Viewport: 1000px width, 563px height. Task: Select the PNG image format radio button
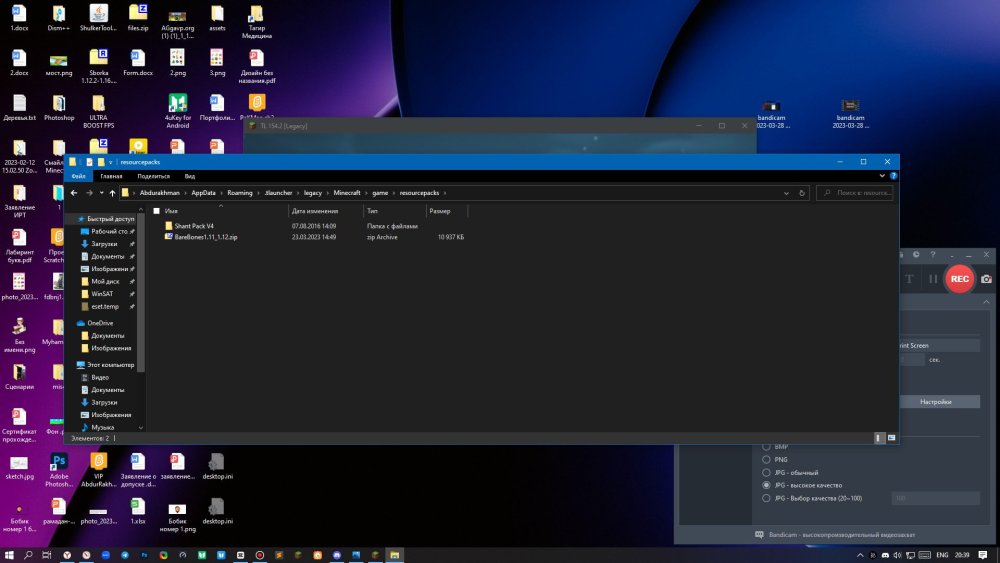pos(766,460)
